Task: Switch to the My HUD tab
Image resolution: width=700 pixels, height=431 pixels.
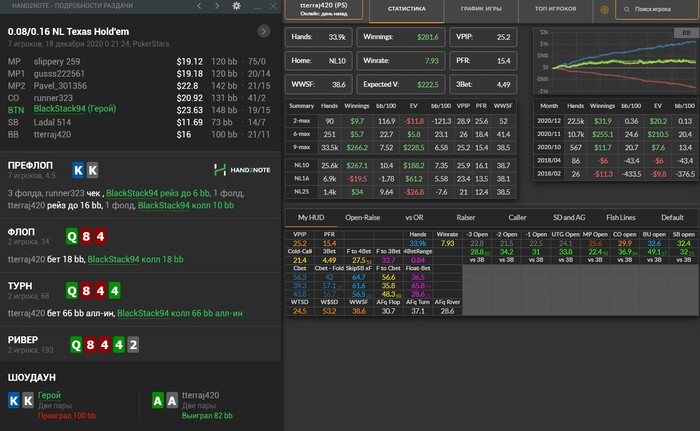Action: point(311,218)
